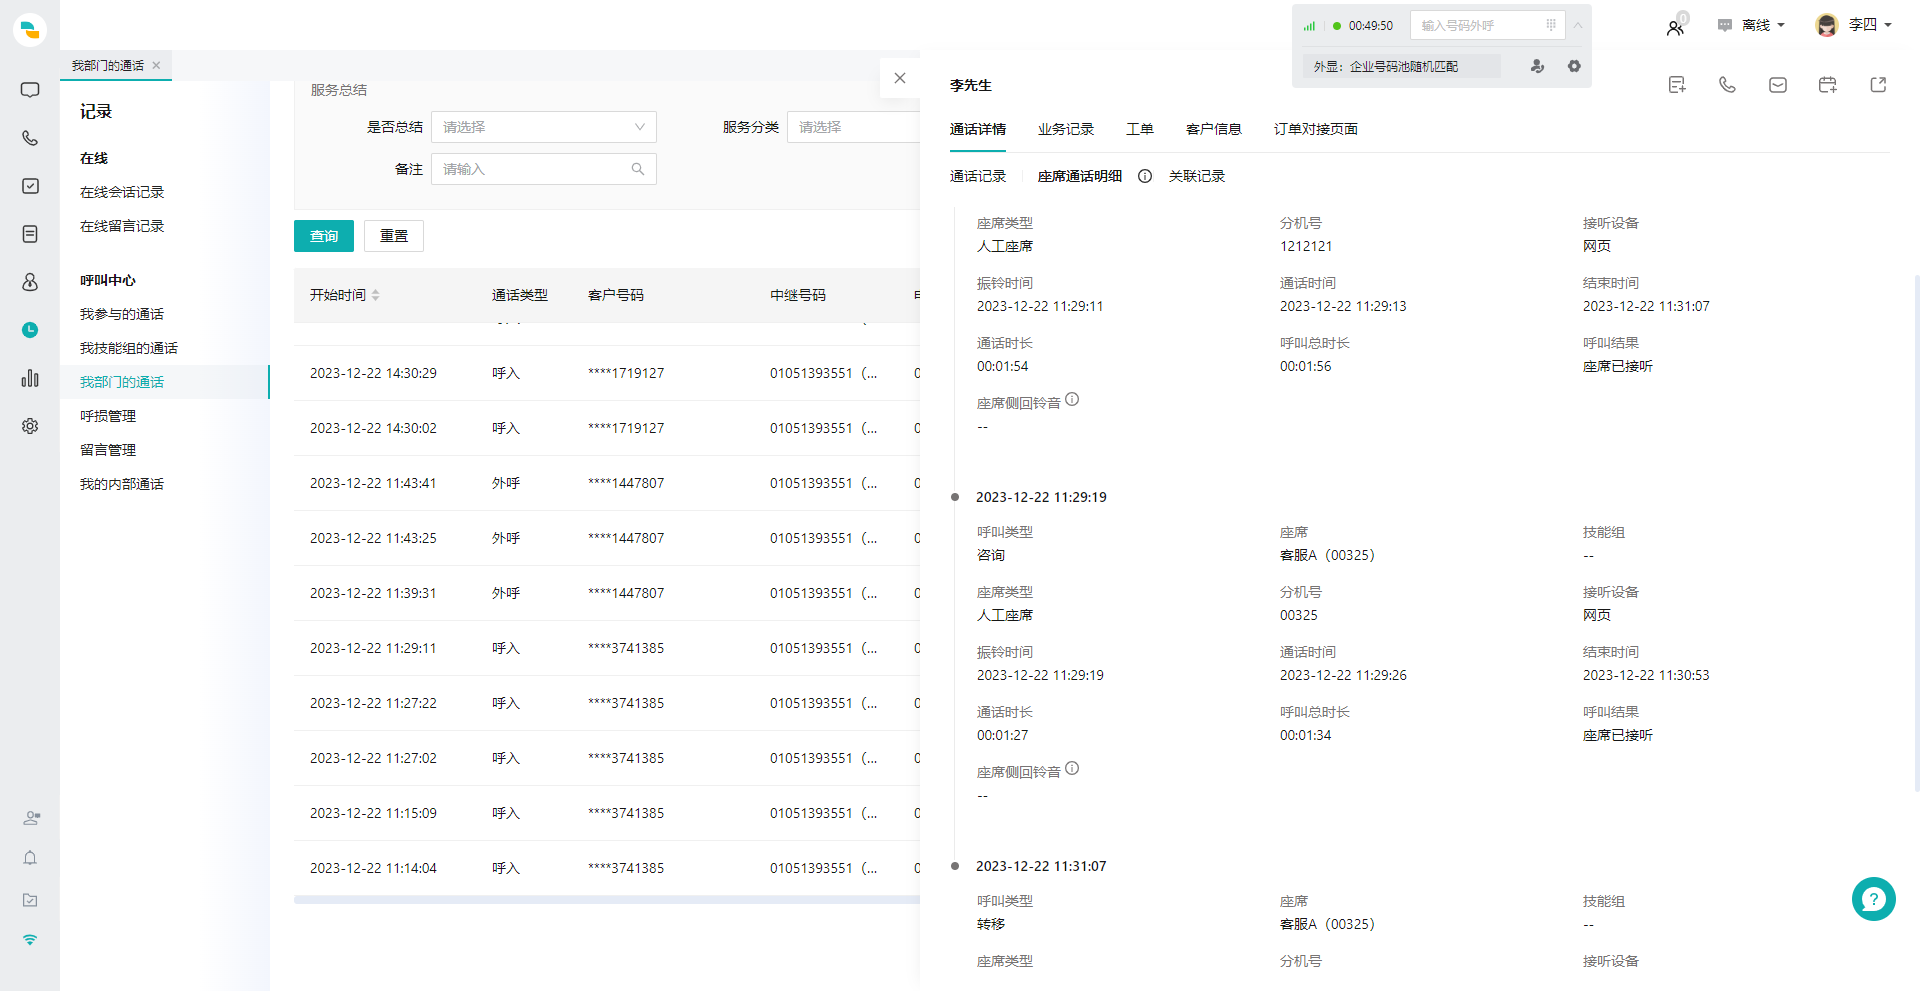1920x991 pixels.
Task: Open the task checkbox sidebar icon
Action: (x=30, y=186)
